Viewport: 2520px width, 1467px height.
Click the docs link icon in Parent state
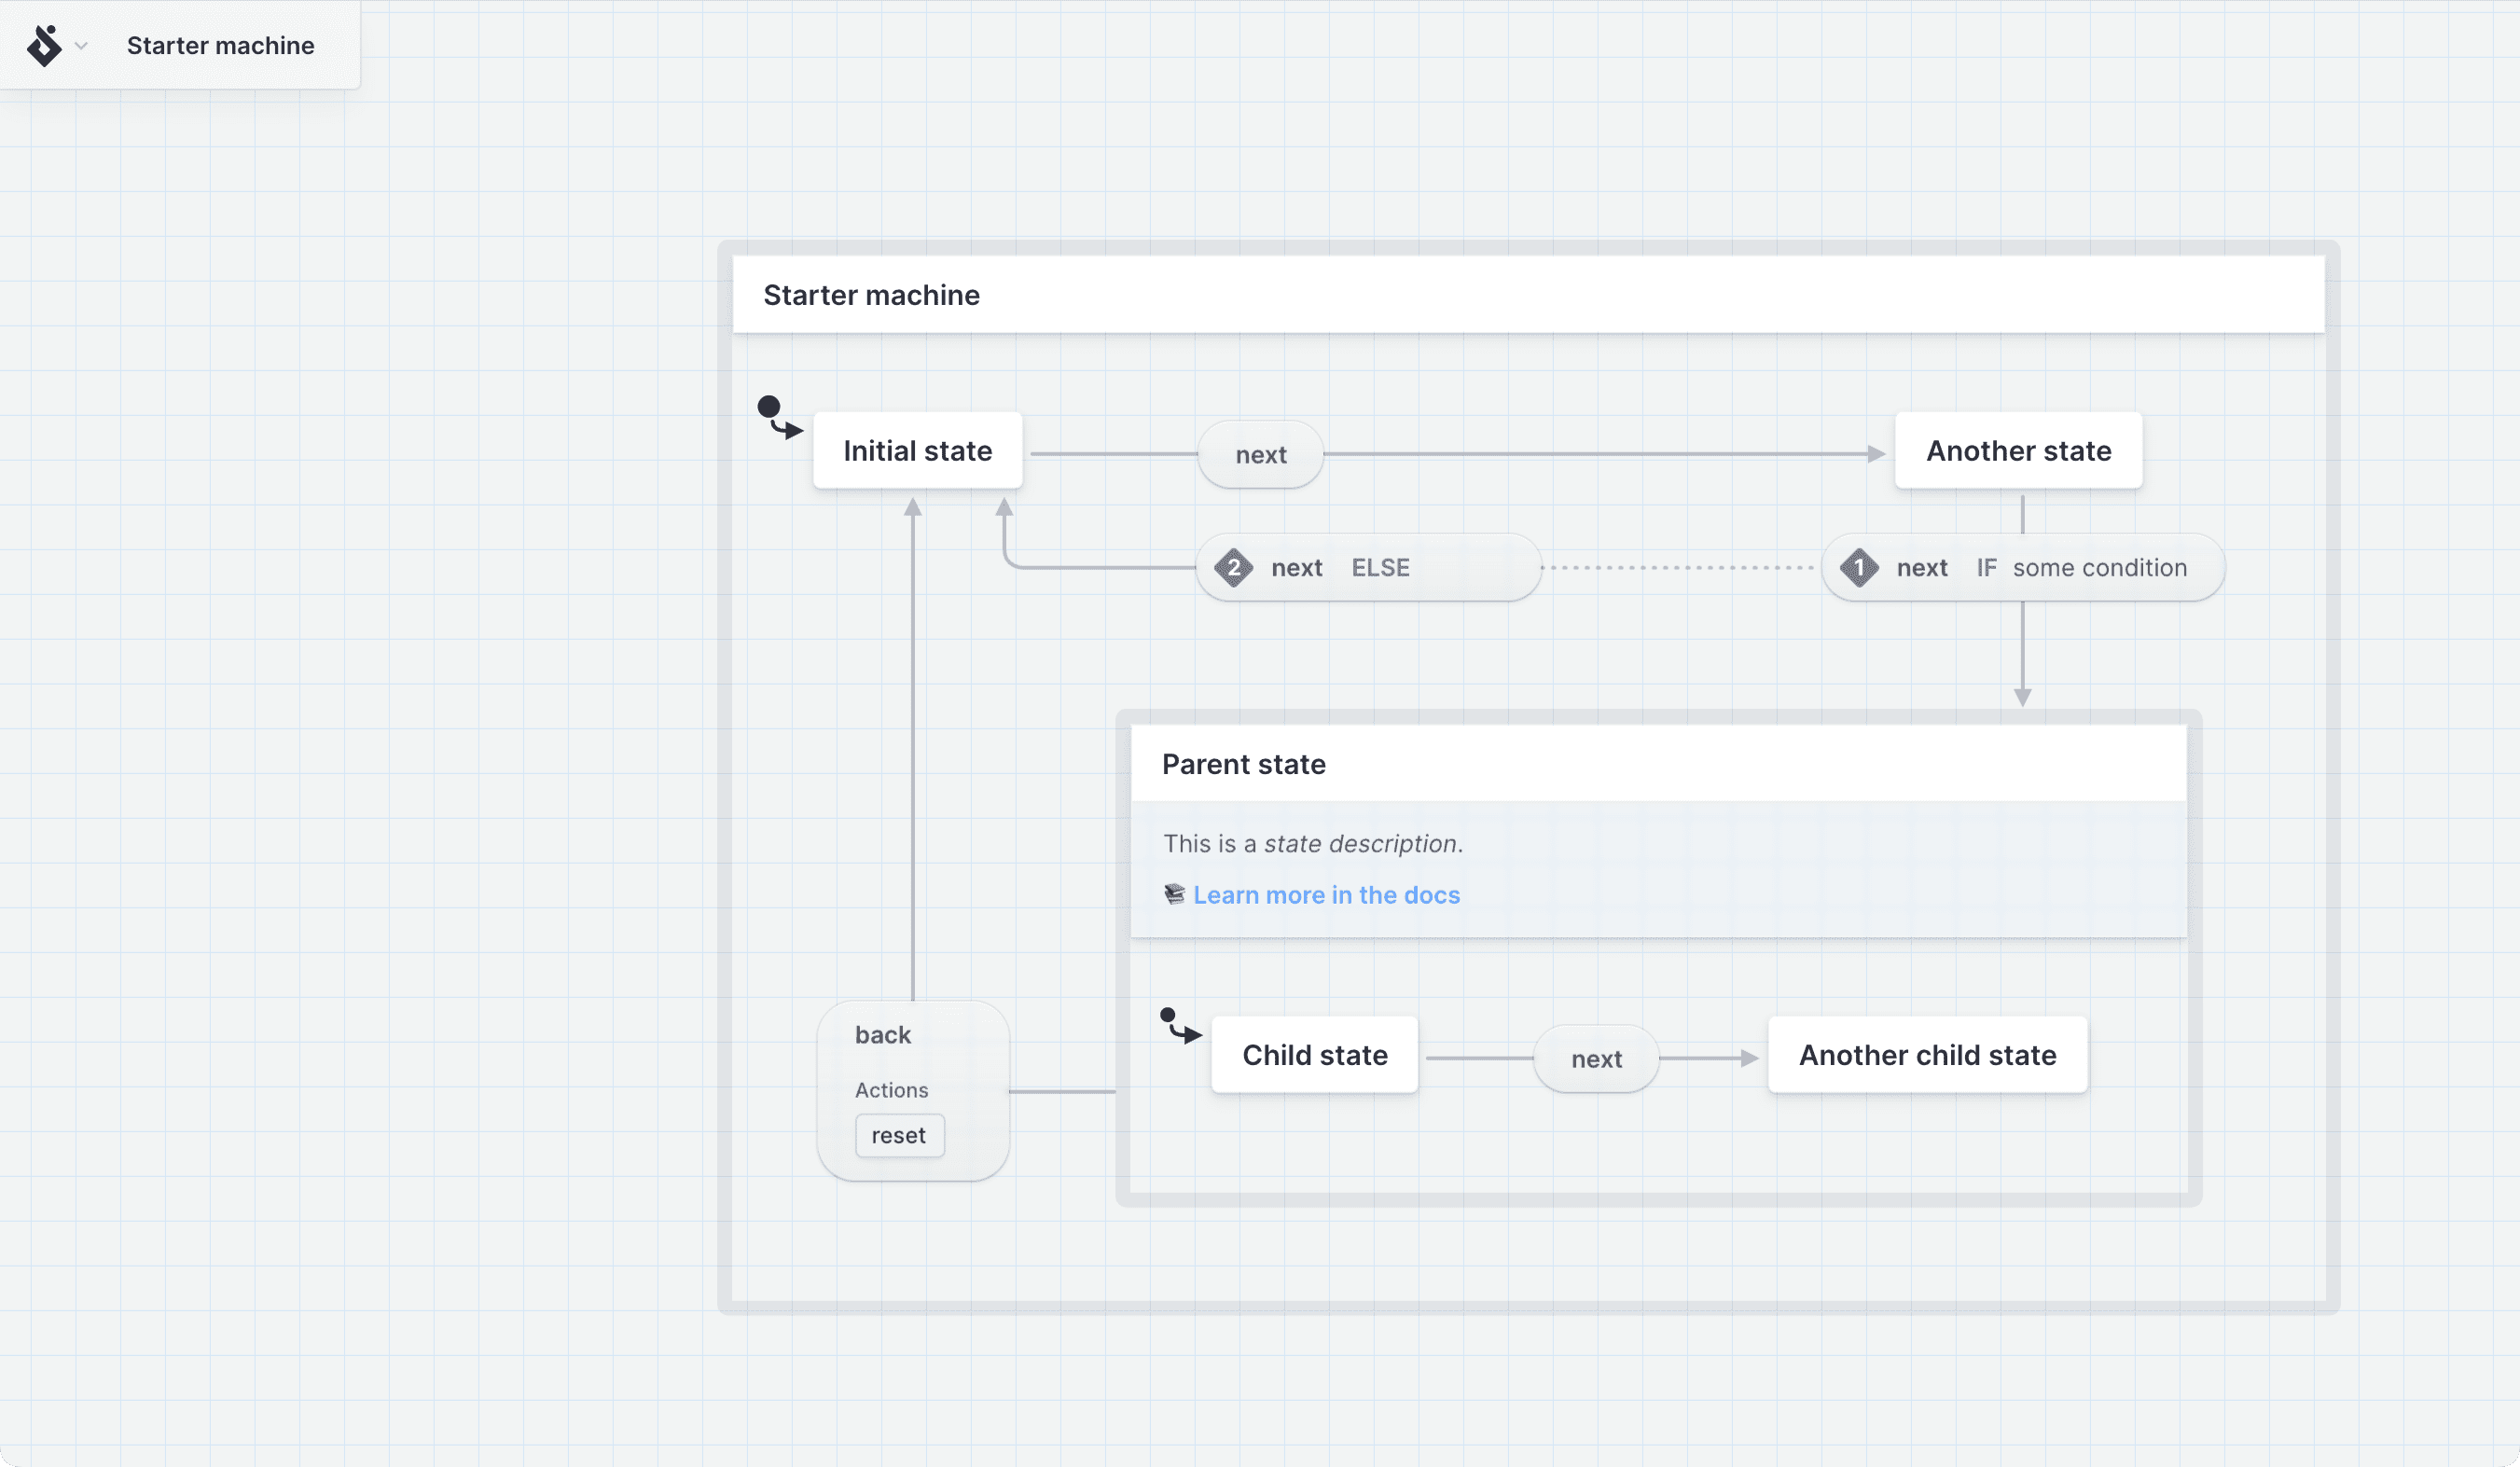(x=1171, y=894)
